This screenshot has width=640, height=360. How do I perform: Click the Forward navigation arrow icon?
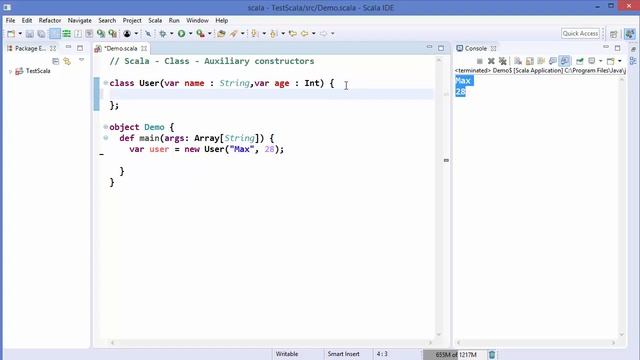323,34
